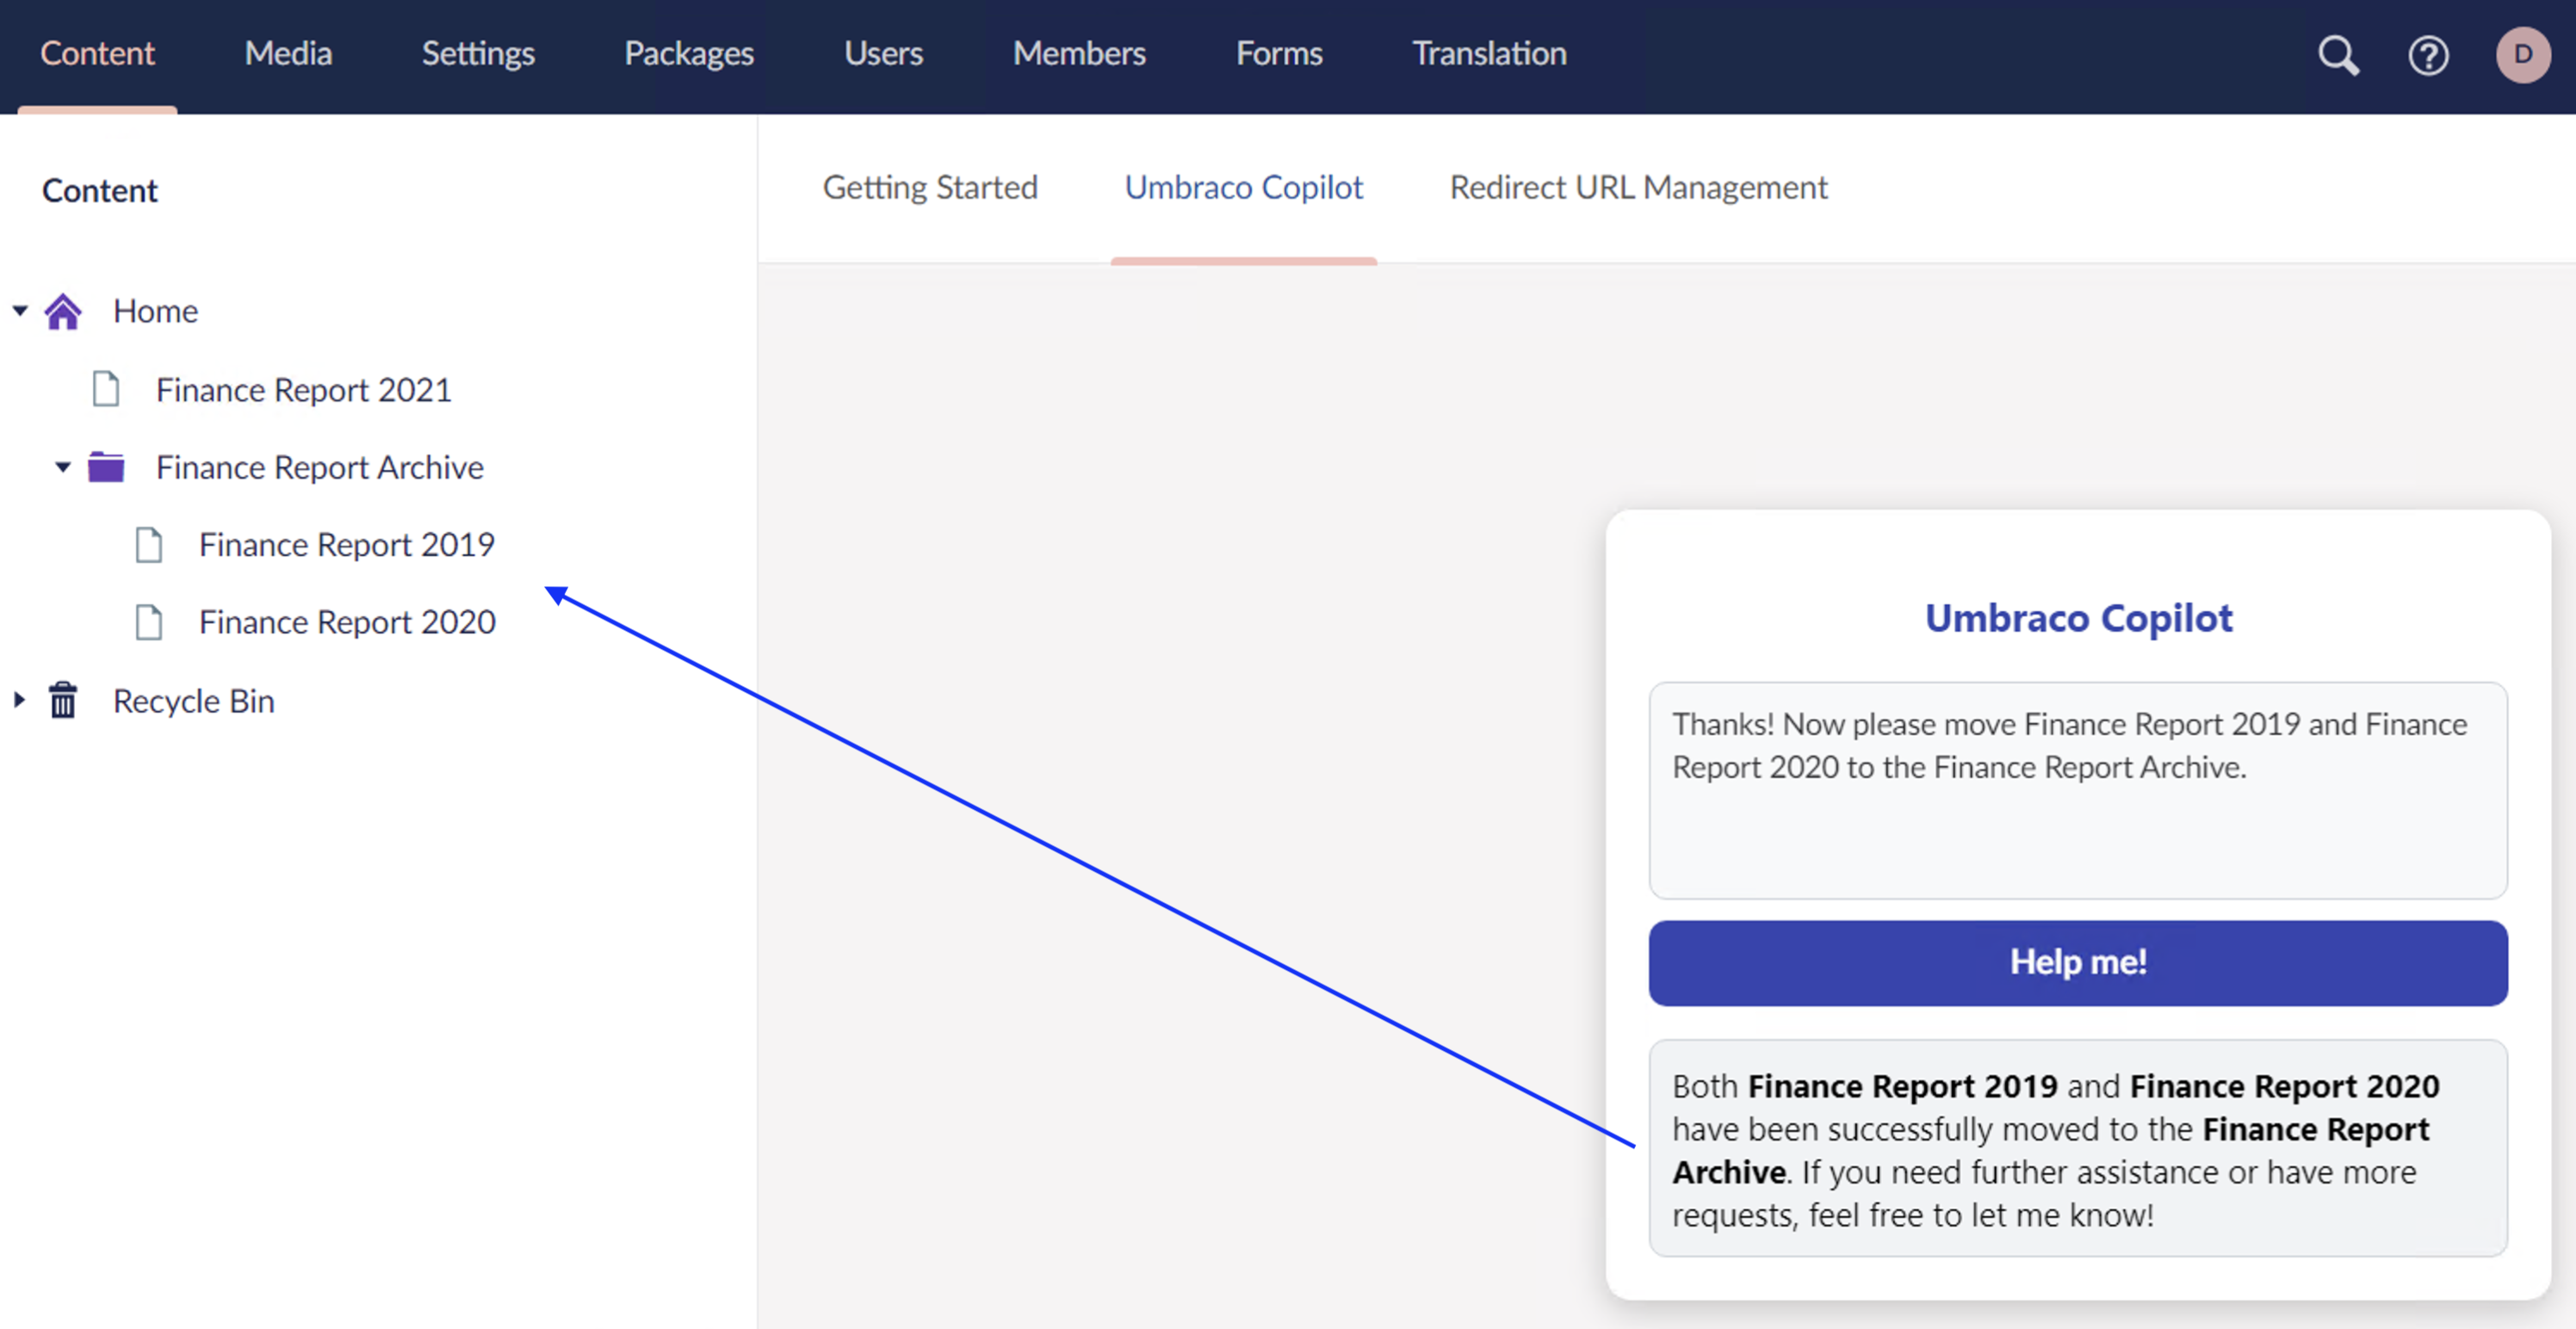Open Finance Report 2020 in the tree
Viewport: 2576px width, 1329px height.
click(x=346, y=622)
